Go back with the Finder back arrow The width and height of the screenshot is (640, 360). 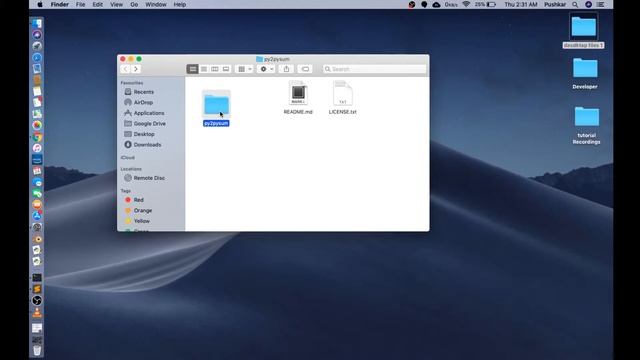click(125, 69)
